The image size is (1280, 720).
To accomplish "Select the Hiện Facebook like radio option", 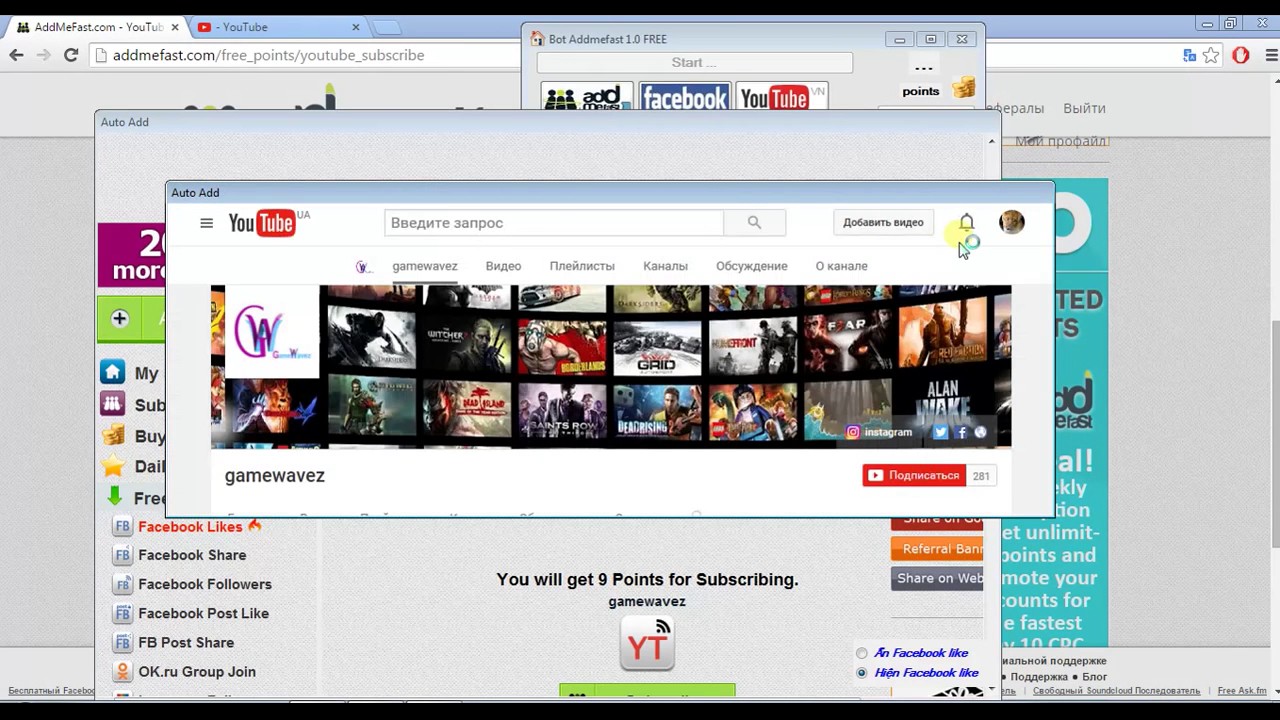I will (861, 673).
